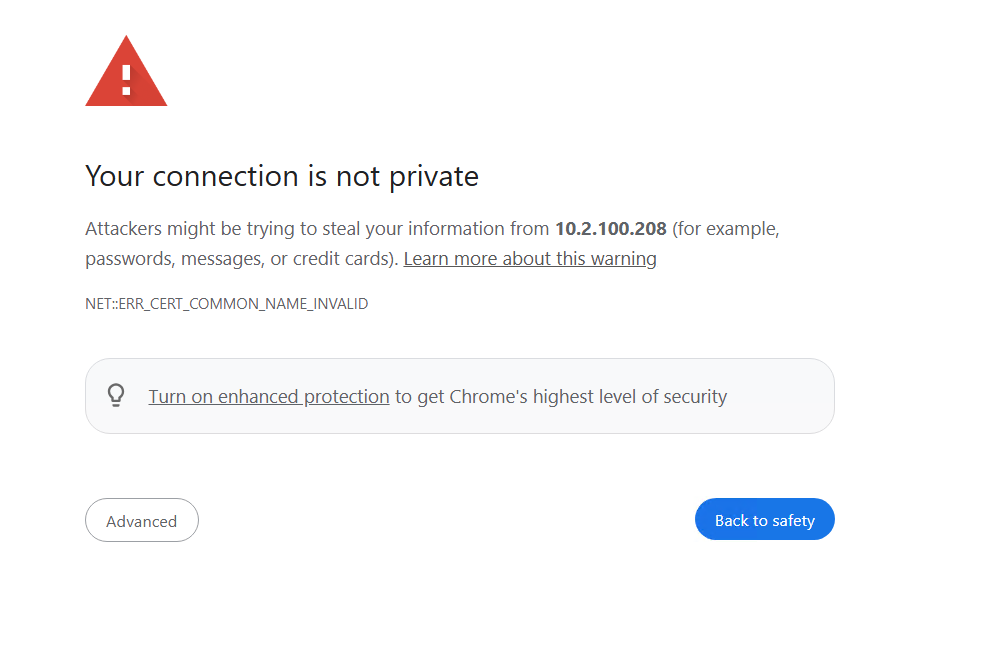This screenshot has height=664, width=1000.
Task: Open the "Learn more about this warning" link
Action: pos(530,259)
